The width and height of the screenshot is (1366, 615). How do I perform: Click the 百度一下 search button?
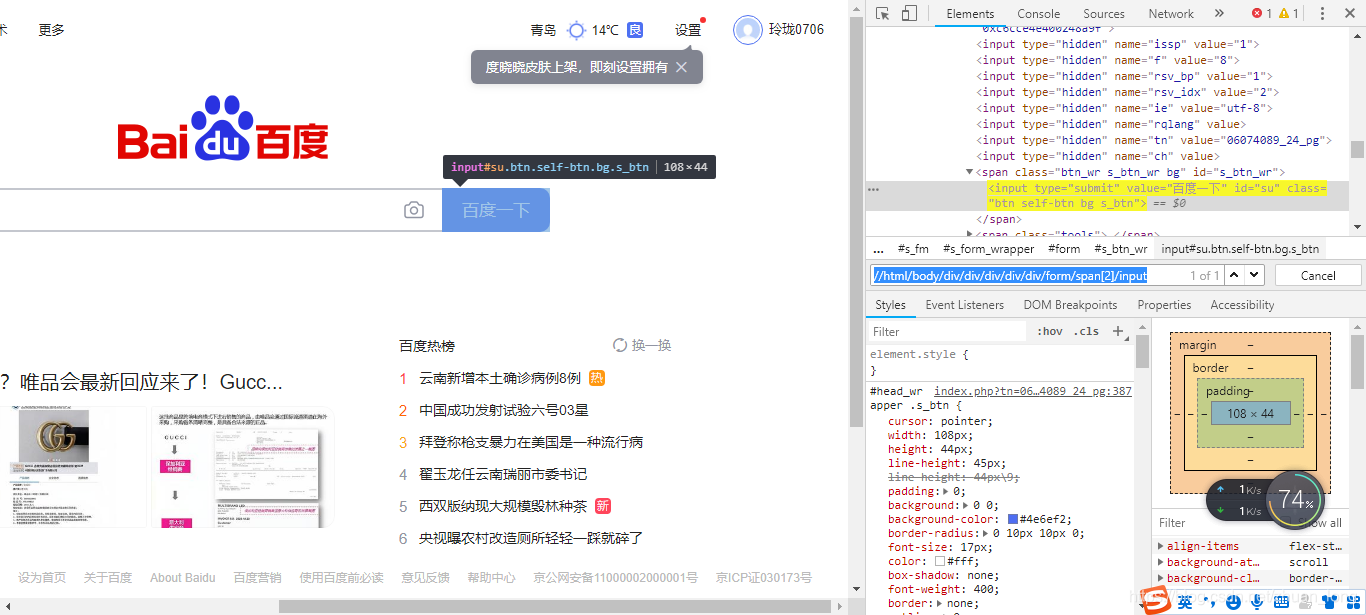(x=496, y=210)
